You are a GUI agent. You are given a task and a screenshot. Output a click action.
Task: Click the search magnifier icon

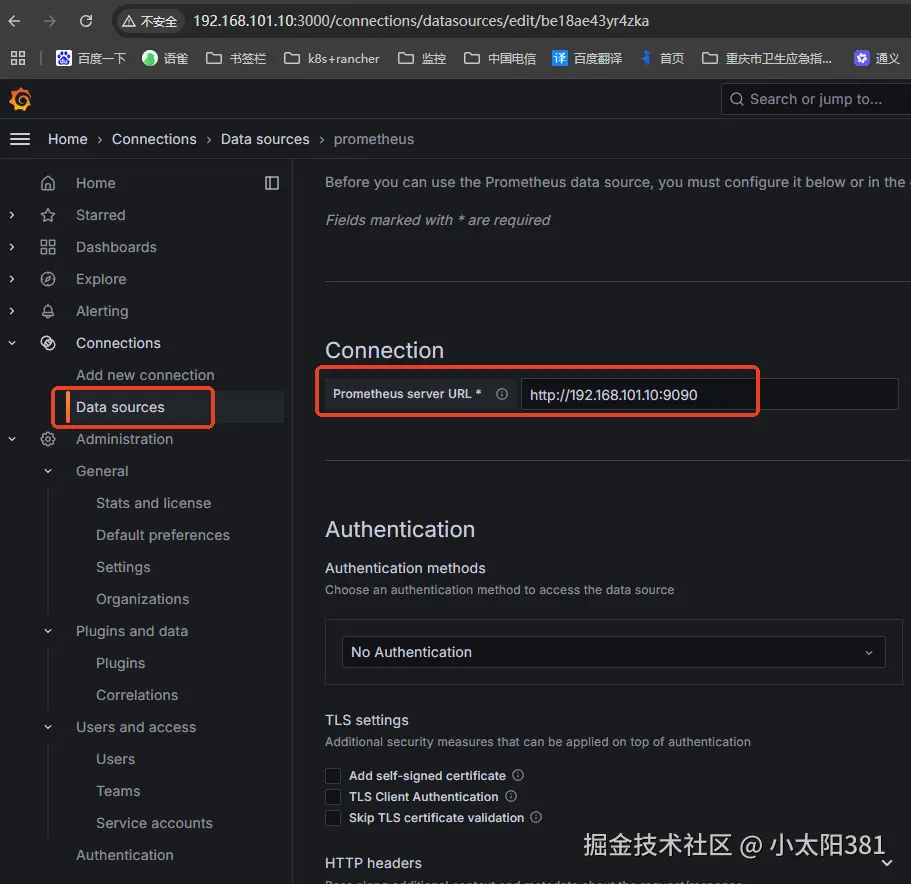pos(737,99)
